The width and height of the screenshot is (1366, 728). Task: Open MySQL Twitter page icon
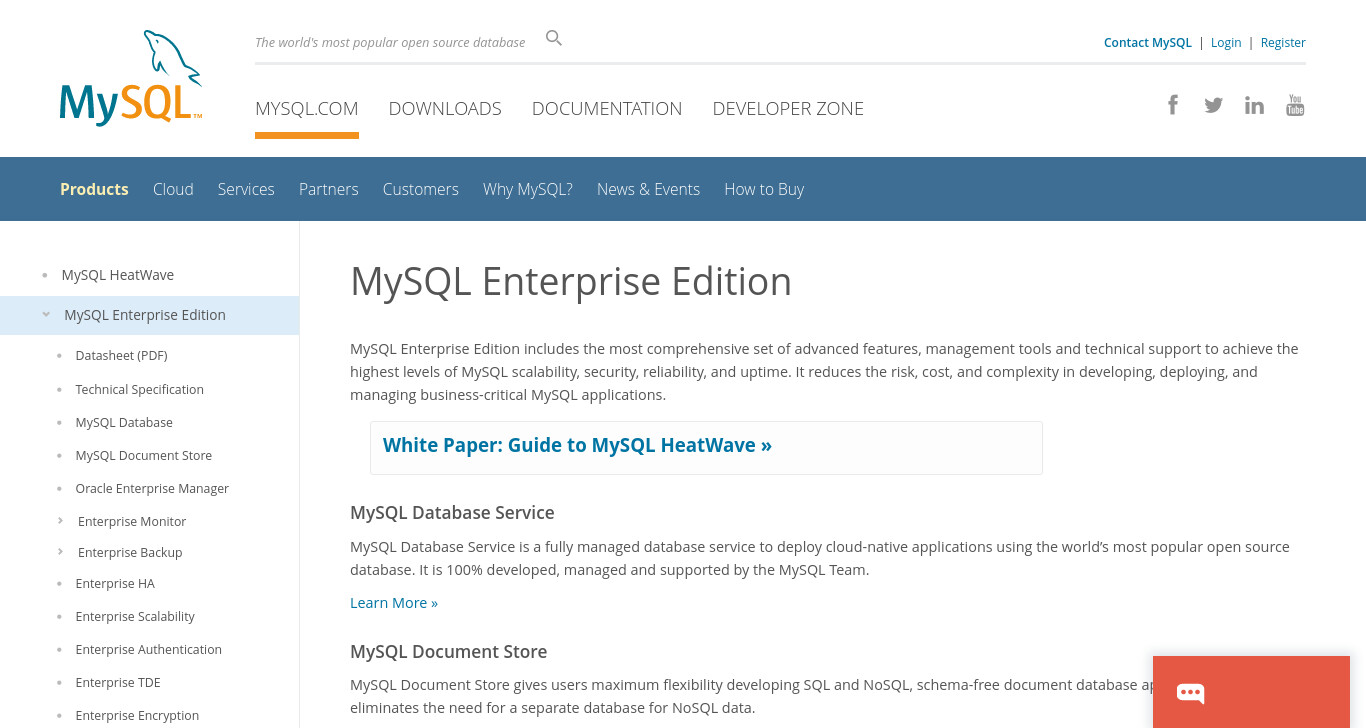pos(1213,105)
